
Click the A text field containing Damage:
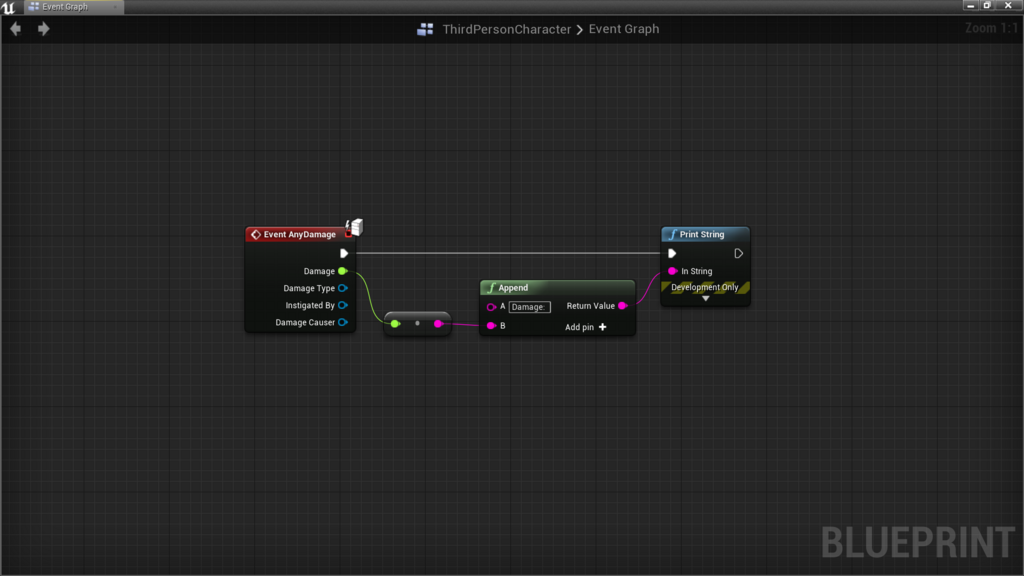[529, 307]
